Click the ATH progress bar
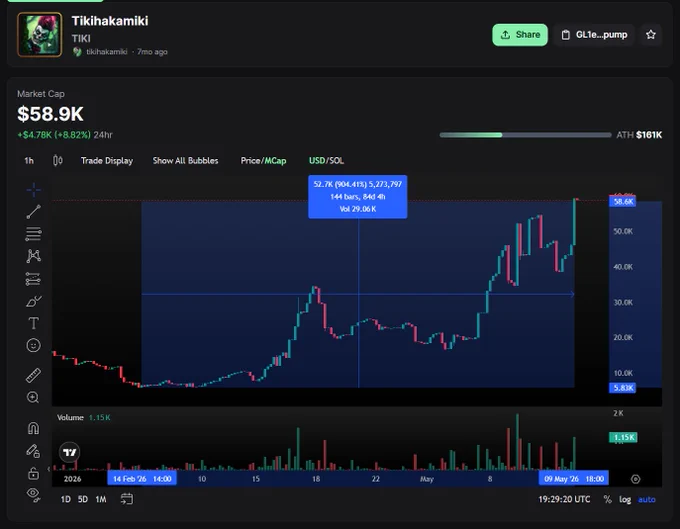The width and height of the screenshot is (680, 529). click(525, 135)
